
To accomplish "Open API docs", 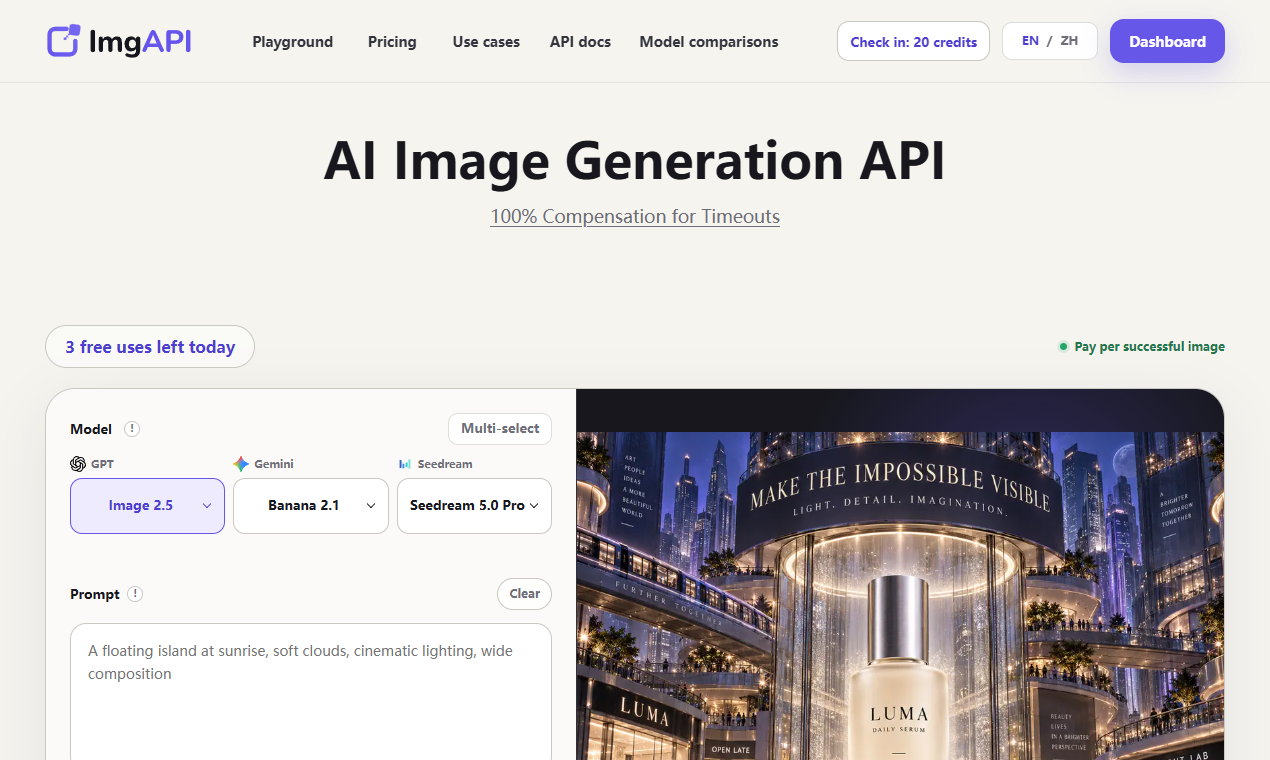I will [x=580, y=42].
